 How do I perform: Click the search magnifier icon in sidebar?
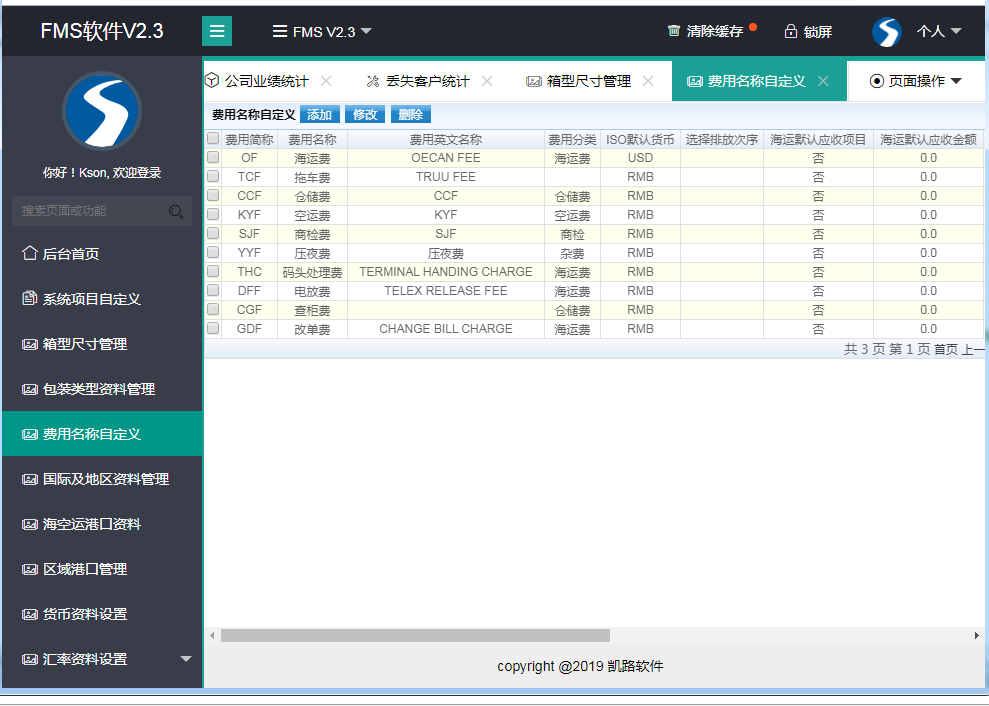tap(176, 211)
